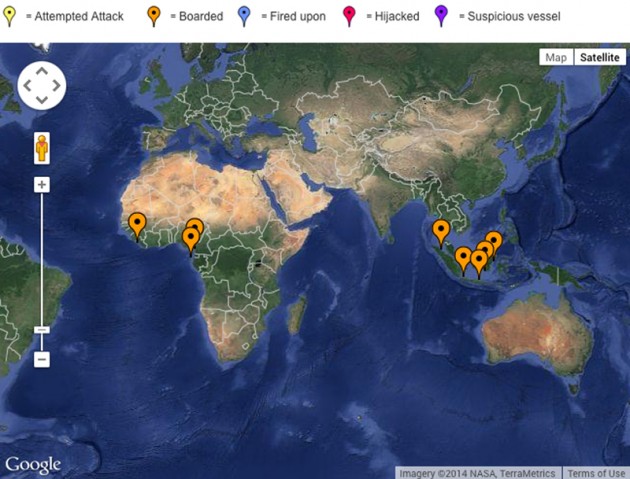Image resolution: width=630 pixels, height=479 pixels.
Task: Click the red Hijacked legend pin
Action: (351, 15)
